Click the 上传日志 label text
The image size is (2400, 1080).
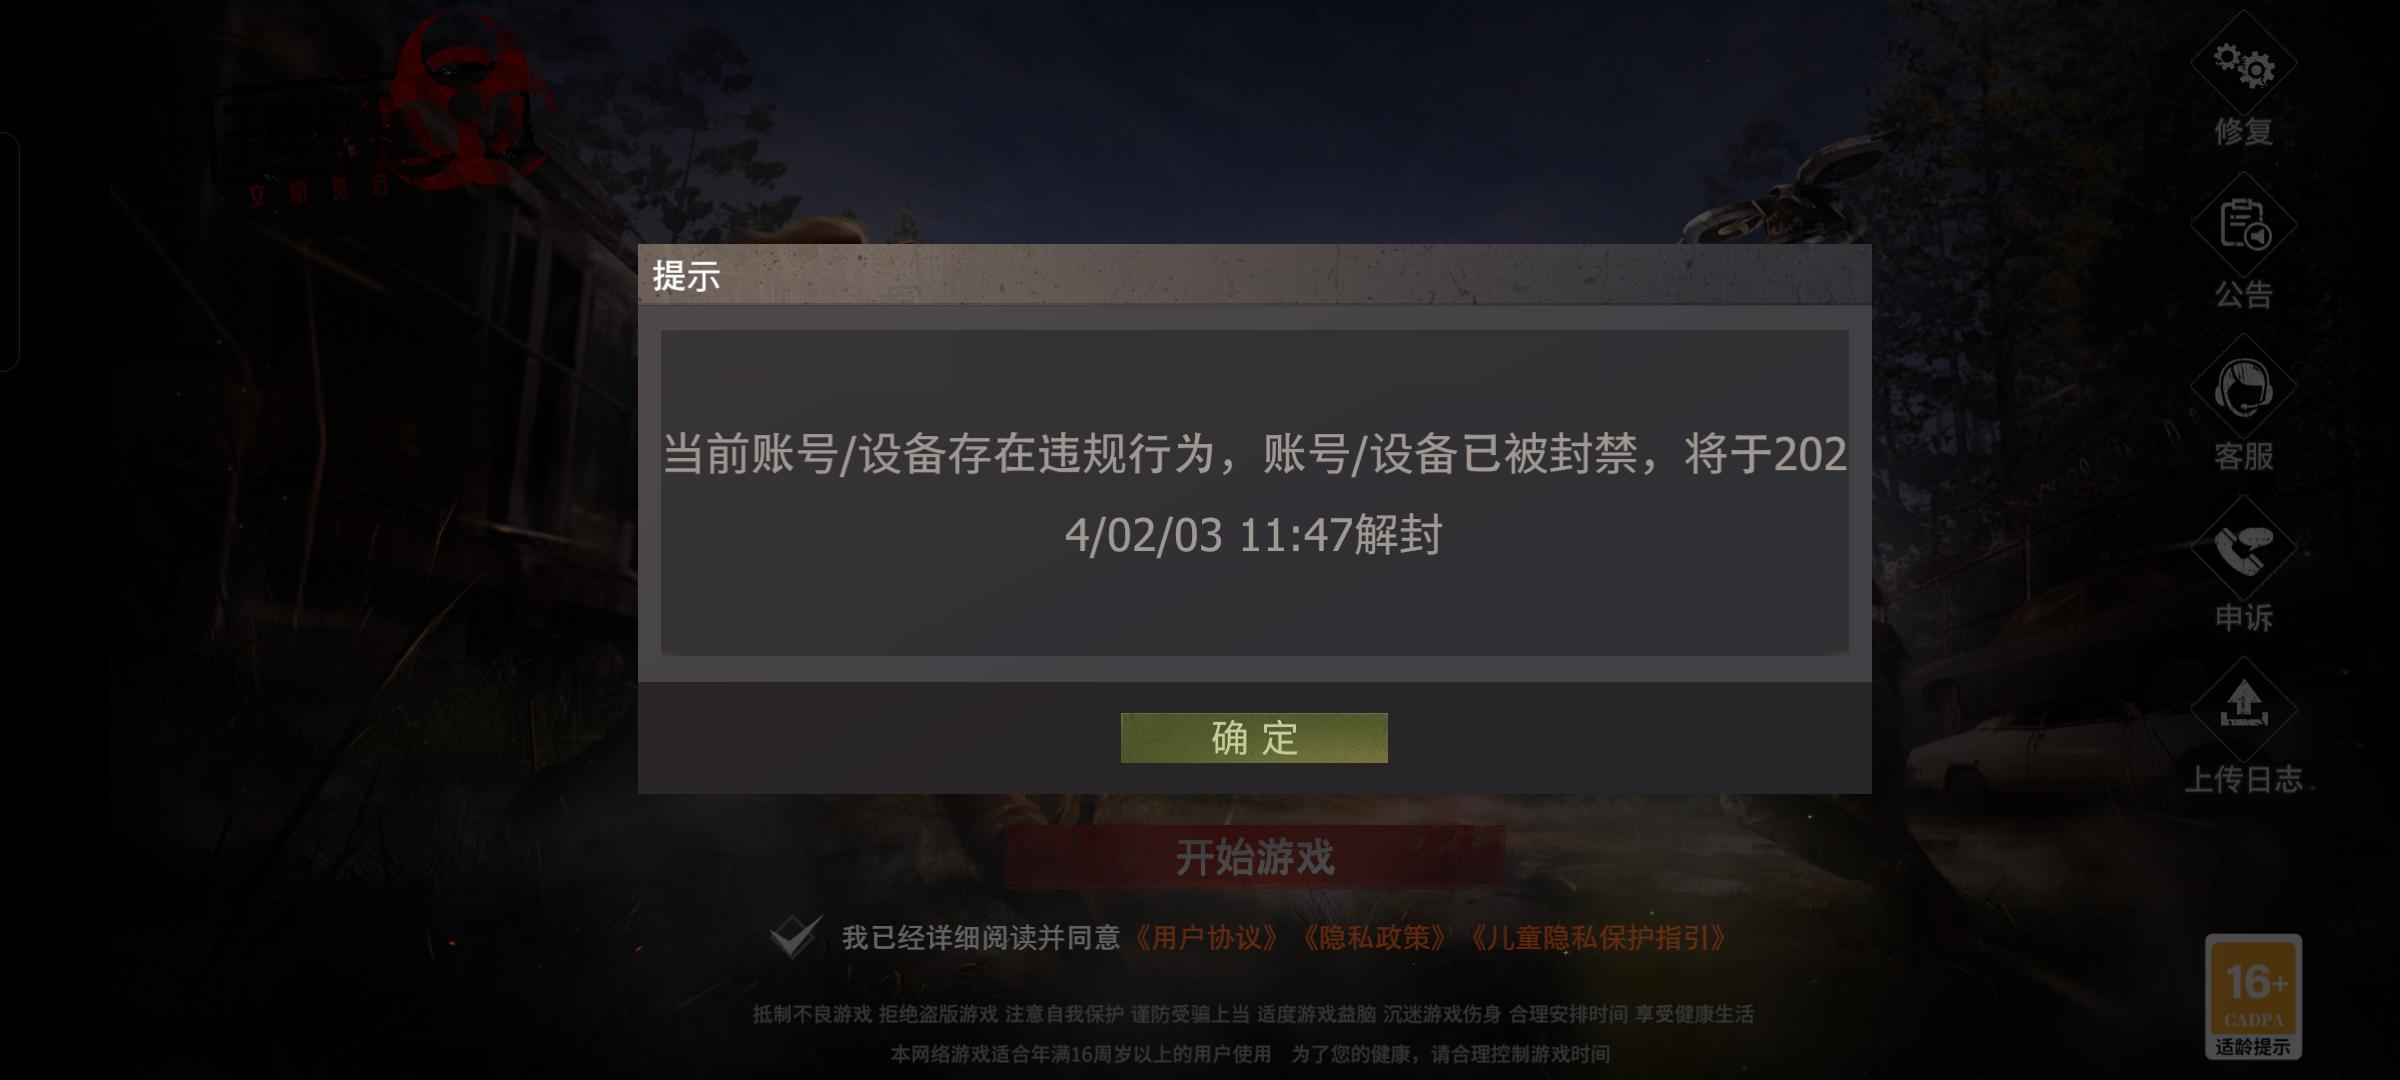pyautogui.click(x=2243, y=779)
